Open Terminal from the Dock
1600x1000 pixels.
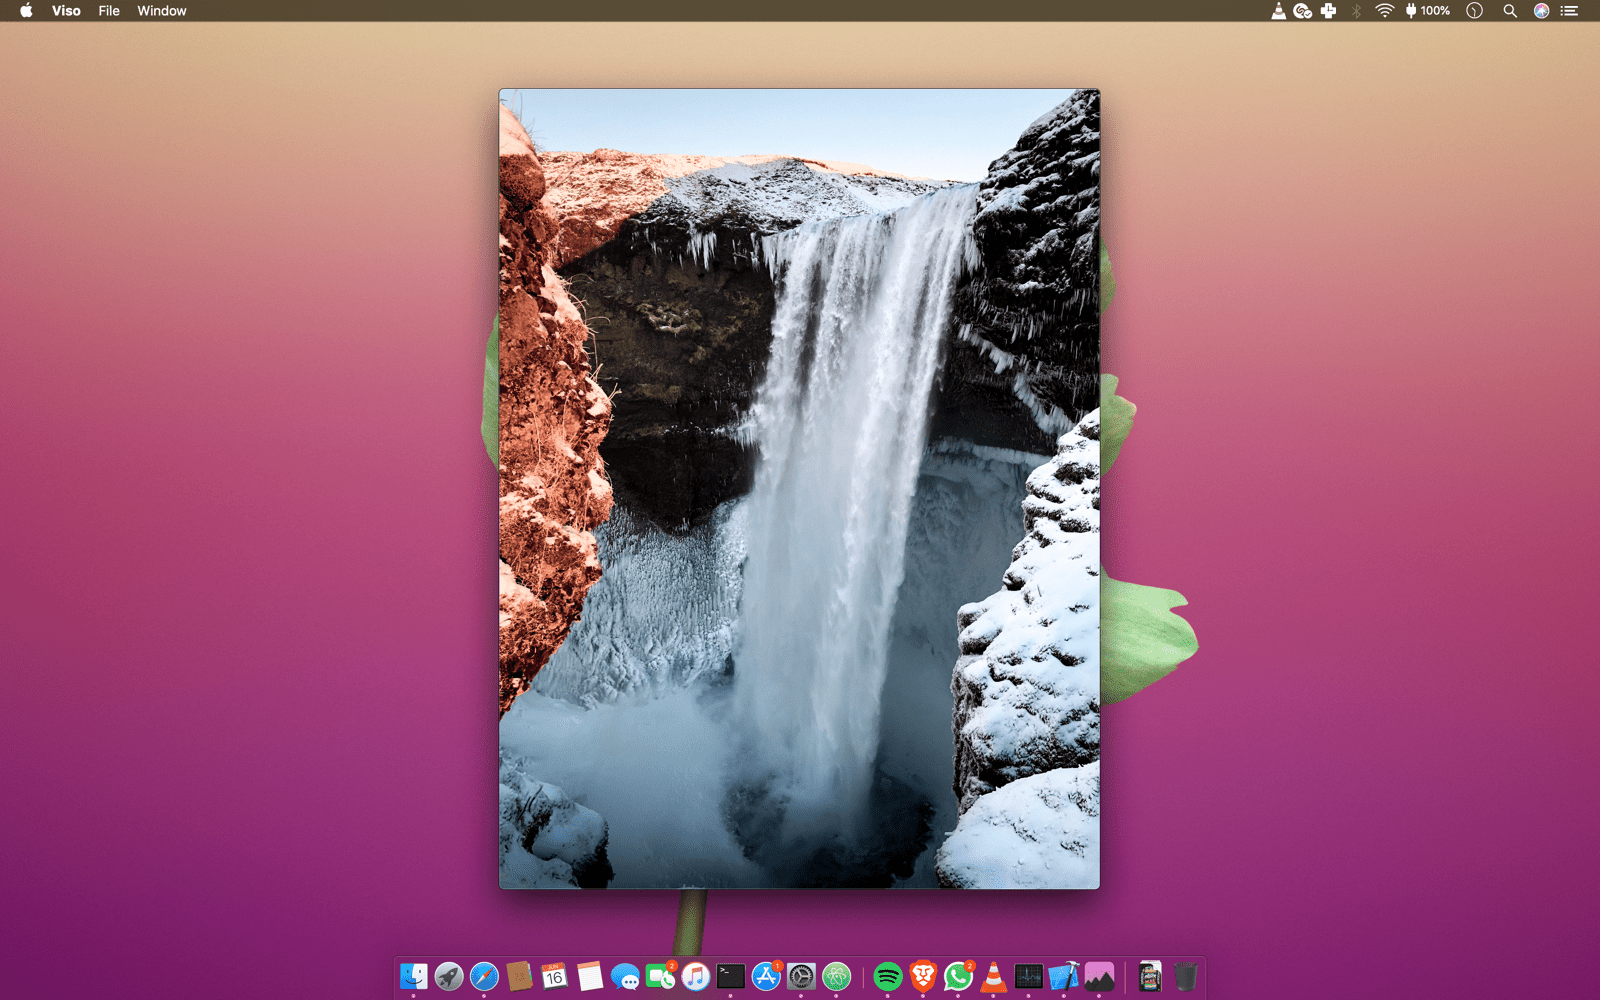coord(731,976)
